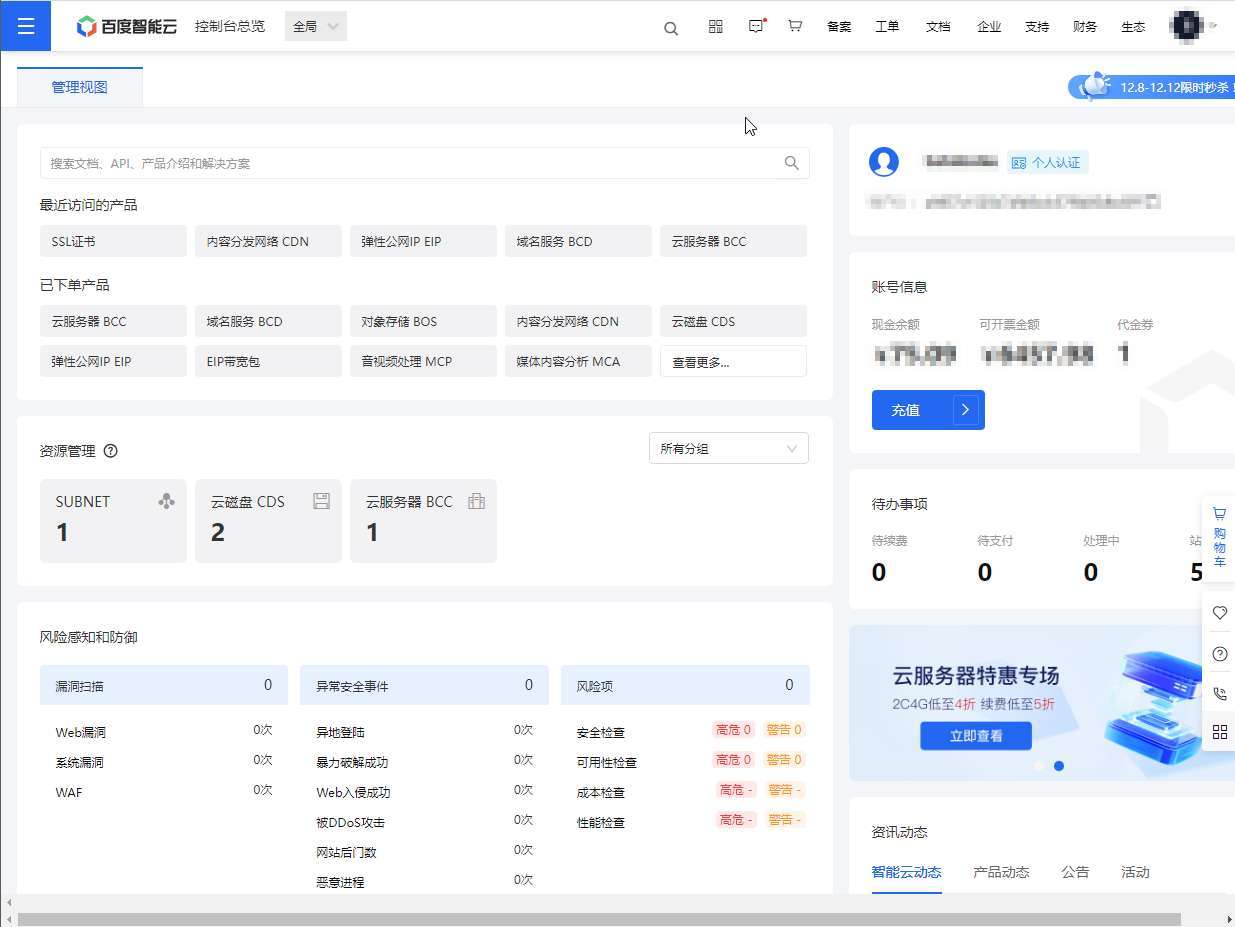Image resolution: width=1235 pixels, height=927 pixels.
Task: Click the 异常安全事件 risk header
Action: pyautogui.click(x=424, y=685)
